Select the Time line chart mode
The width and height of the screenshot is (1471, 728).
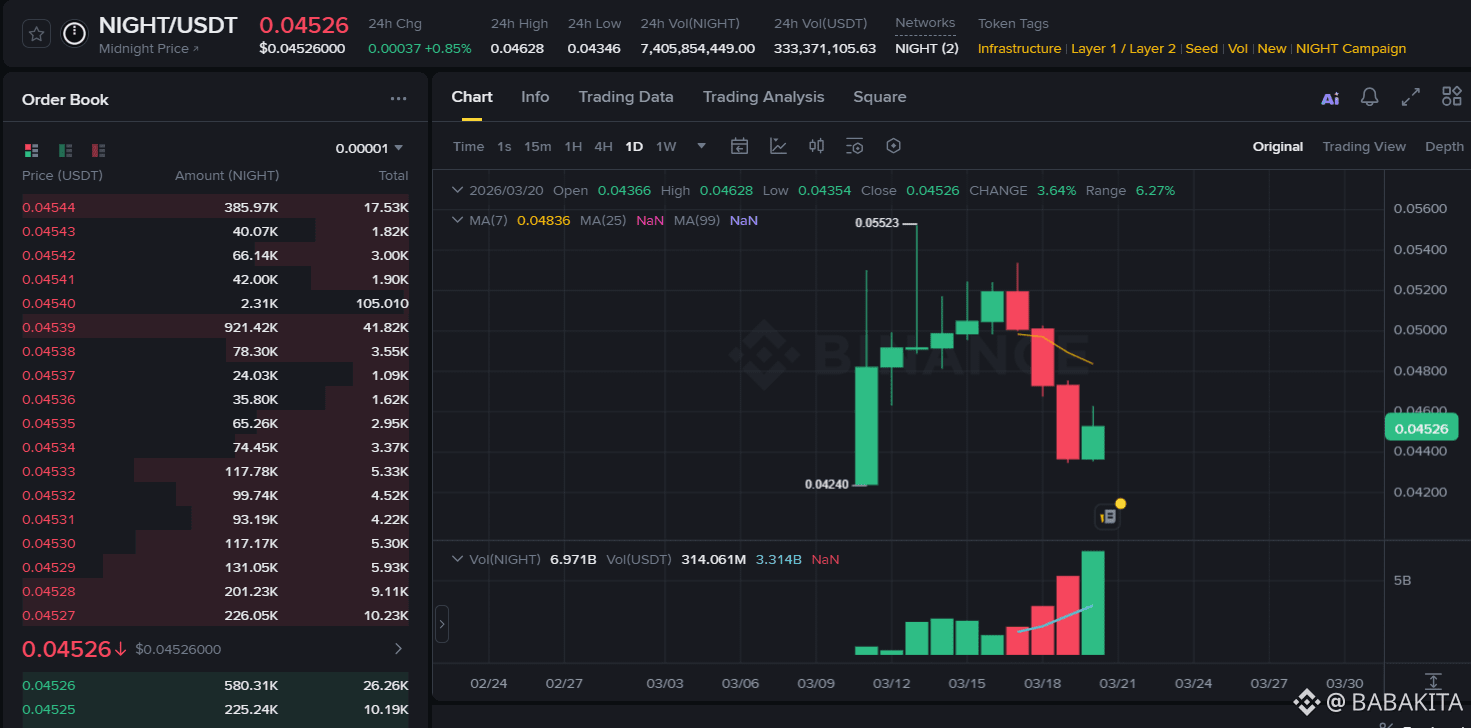(468, 146)
